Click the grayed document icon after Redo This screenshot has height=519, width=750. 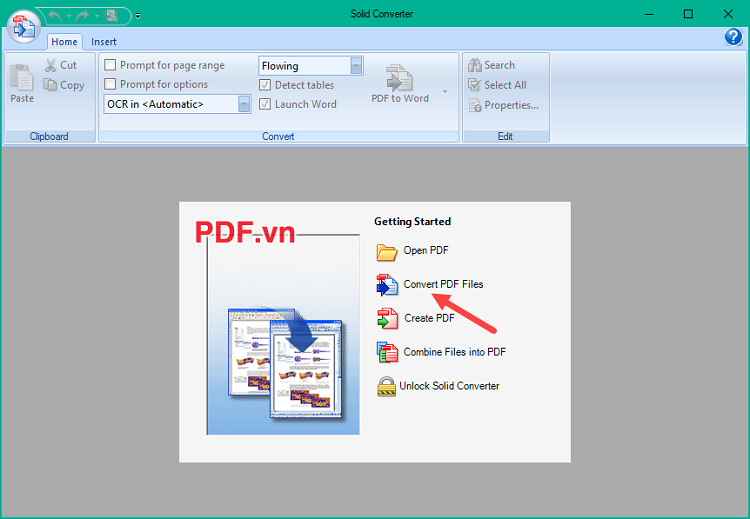(x=112, y=16)
